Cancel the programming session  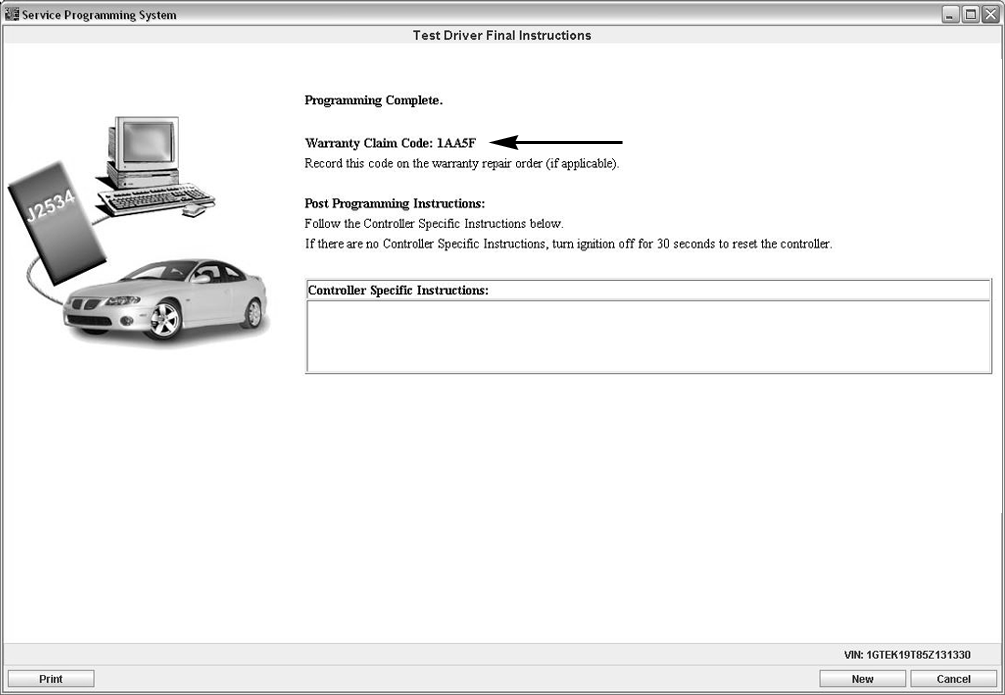pos(953,679)
